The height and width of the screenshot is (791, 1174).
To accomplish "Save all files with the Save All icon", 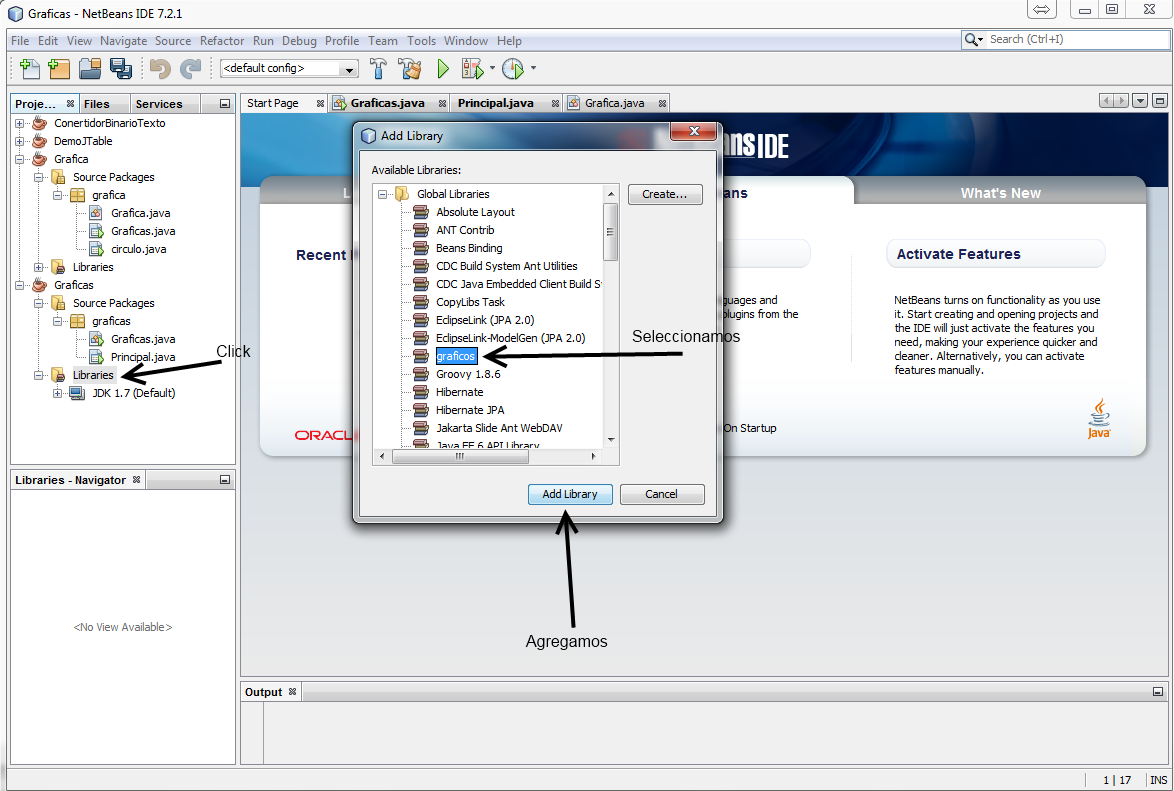I will pyautogui.click(x=120, y=68).
